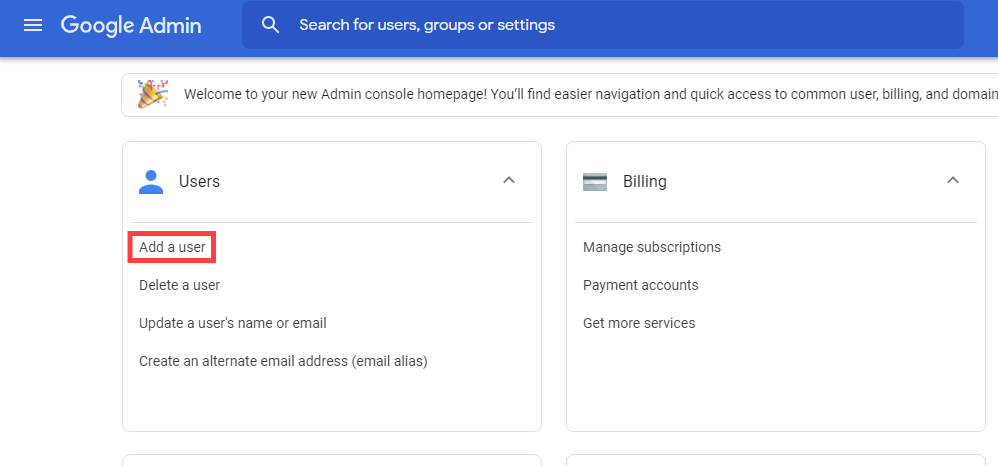Image resolution: width=998 pixels, height=466 pixels.
Task: Open the hamburger main menu
Action: (33, 25)
